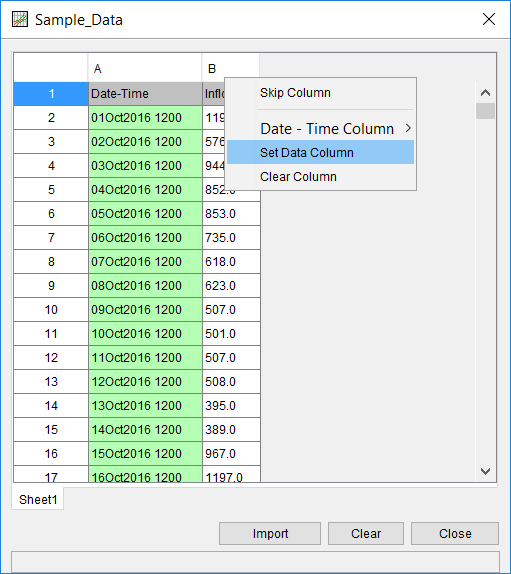
Task: Click the scrollbar down arrow
Action: pyautogui.click(x=485, y=471)
